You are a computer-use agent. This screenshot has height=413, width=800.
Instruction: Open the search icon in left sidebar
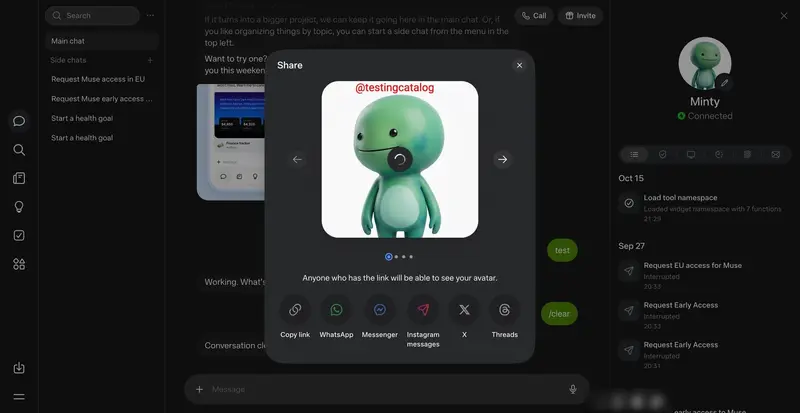(x=19, y=150)
